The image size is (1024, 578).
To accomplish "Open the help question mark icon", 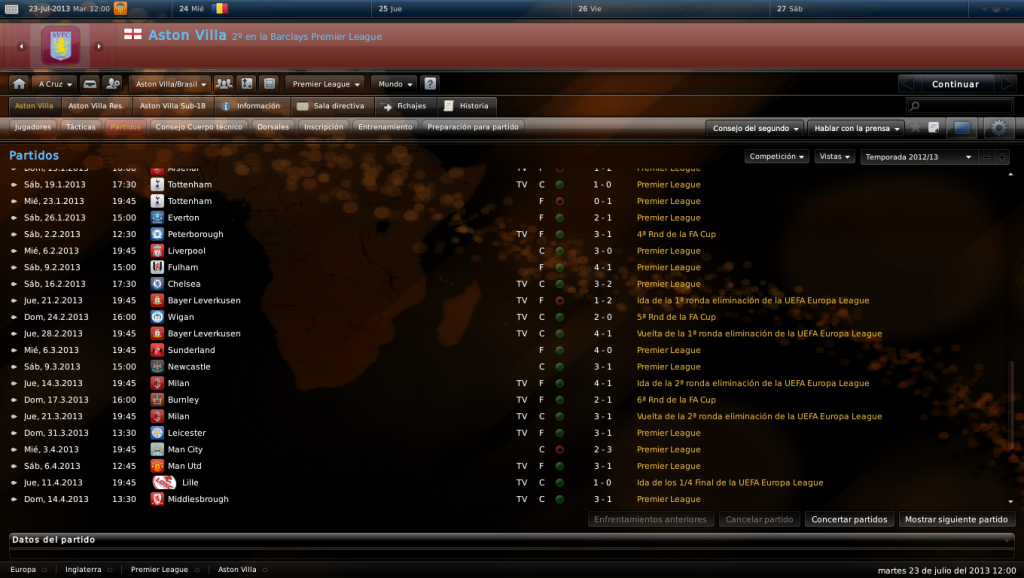I will point(430,84).
